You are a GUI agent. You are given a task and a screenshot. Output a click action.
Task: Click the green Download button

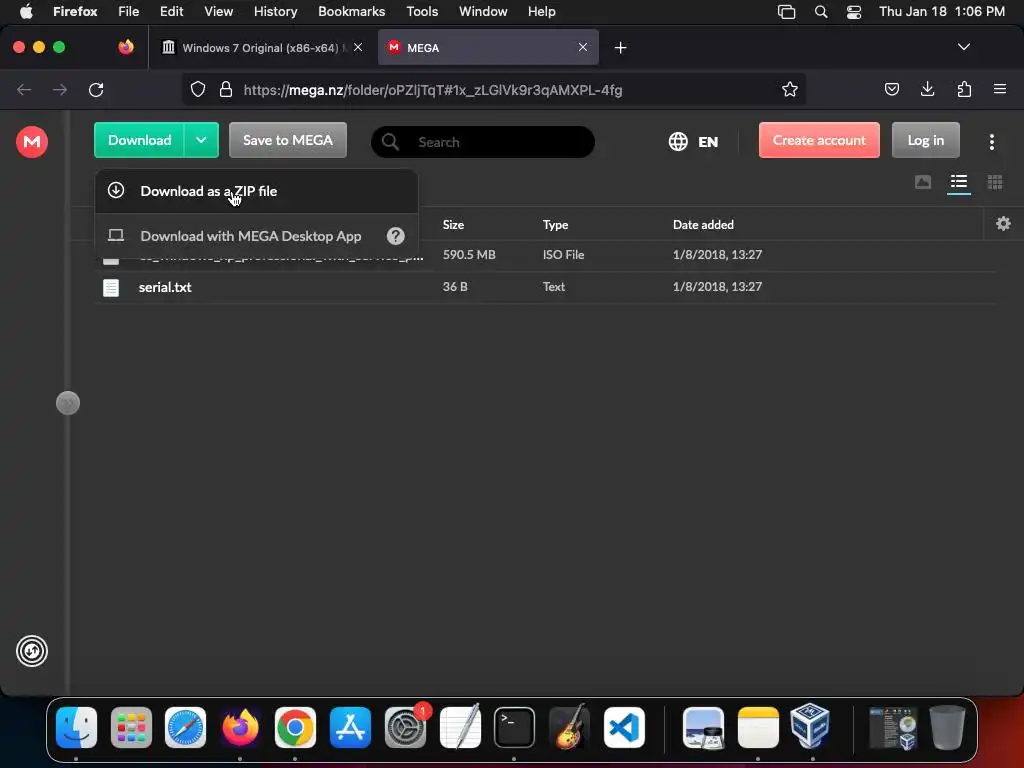coord(139,140)
